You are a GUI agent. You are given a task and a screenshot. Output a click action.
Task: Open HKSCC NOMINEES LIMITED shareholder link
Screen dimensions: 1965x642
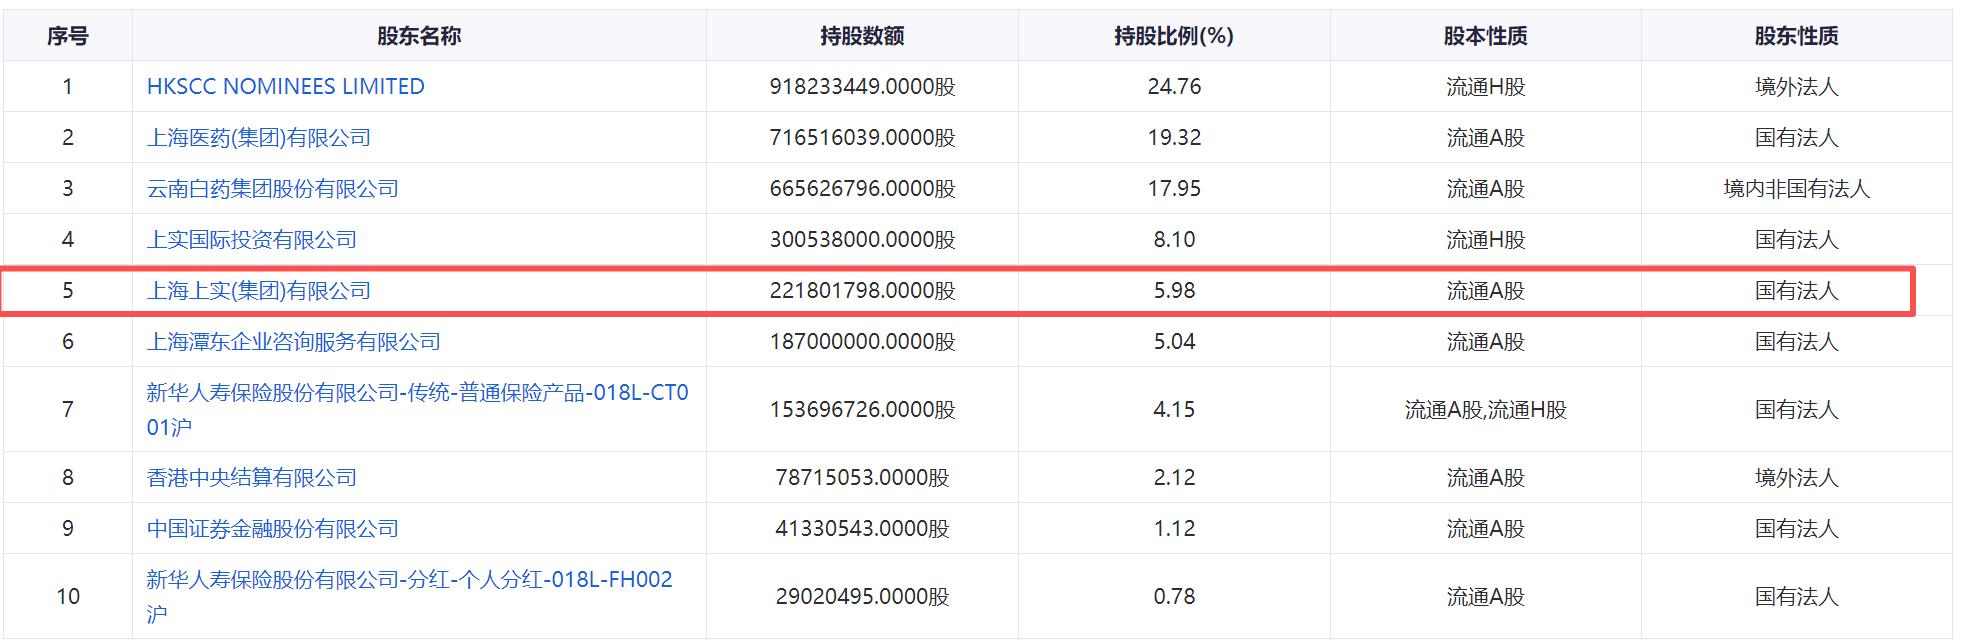tap(285, 87)
